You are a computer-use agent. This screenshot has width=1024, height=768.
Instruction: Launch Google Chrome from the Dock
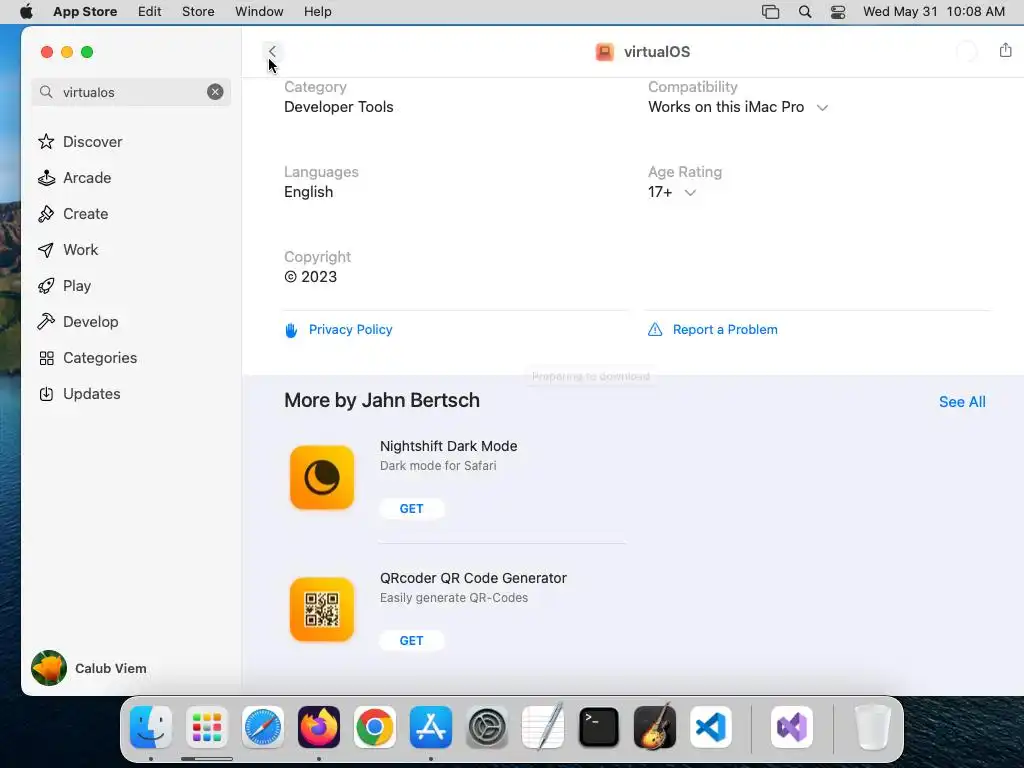(x=375, y=727)
